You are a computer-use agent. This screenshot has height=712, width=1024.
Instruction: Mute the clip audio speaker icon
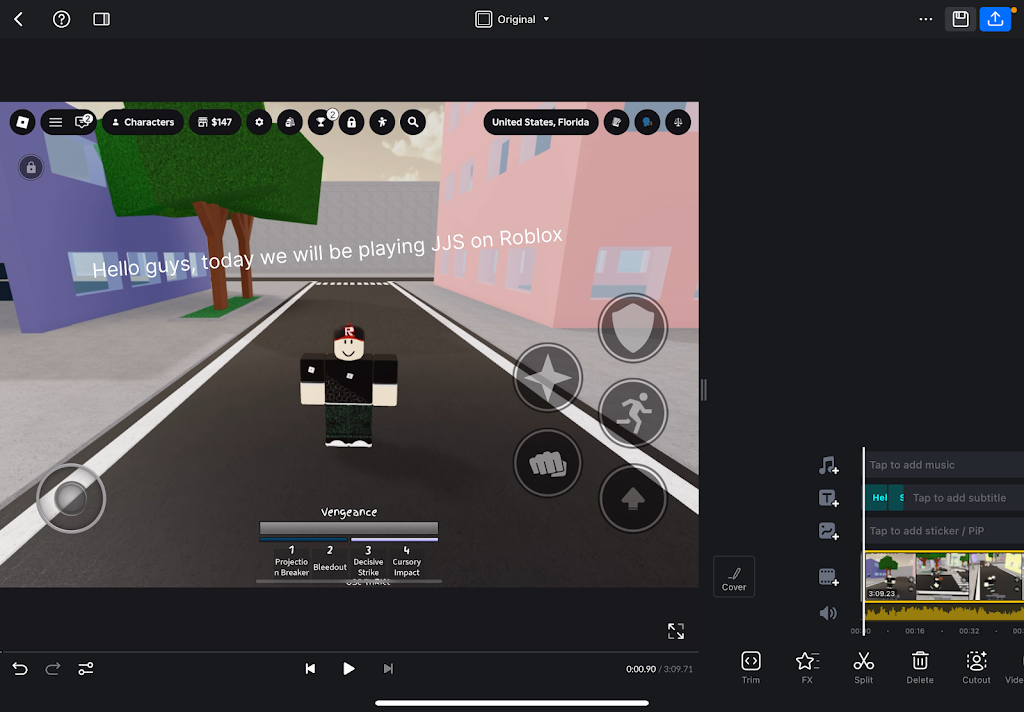pos(828,613)
